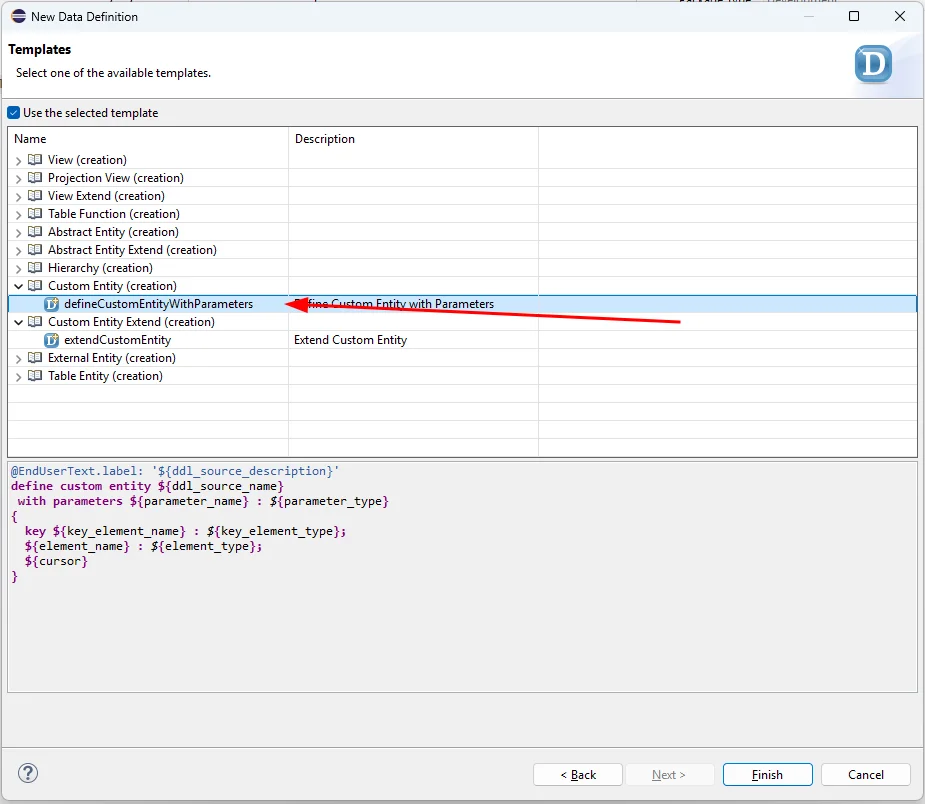This screenshot has height=804, width=925.
Task: Select View (creation) label
Action: 87,160
